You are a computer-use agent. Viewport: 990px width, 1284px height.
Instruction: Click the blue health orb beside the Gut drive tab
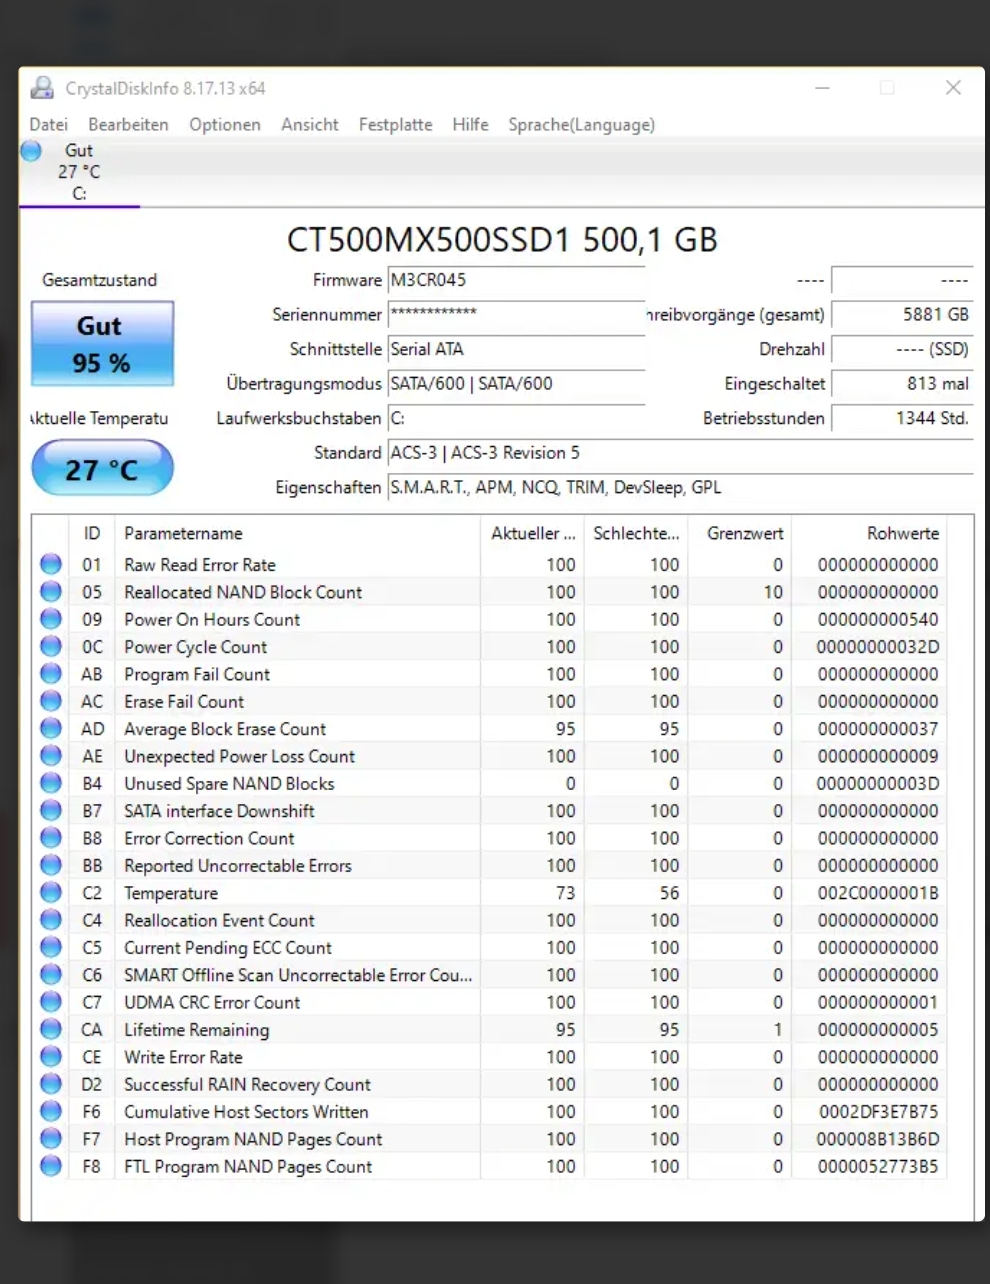(x=32, y=151)
